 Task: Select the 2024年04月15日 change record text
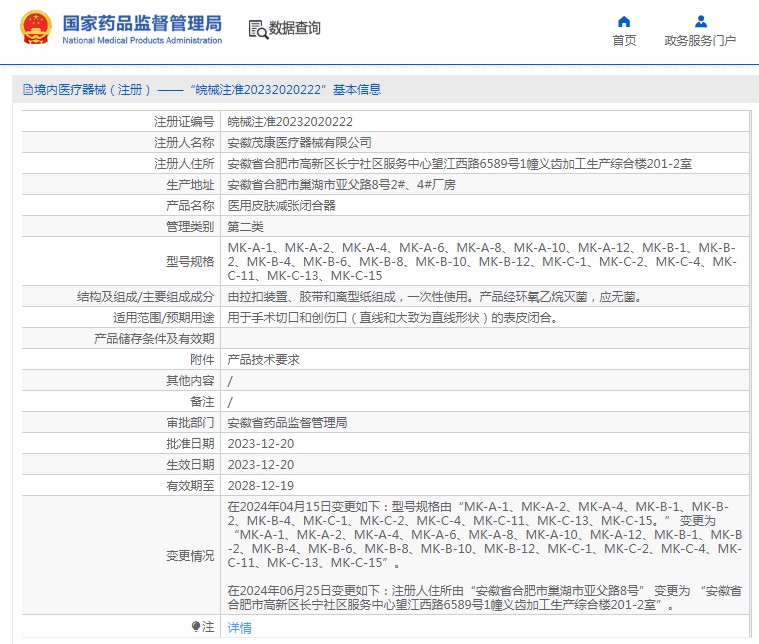(x=485, y=535)
